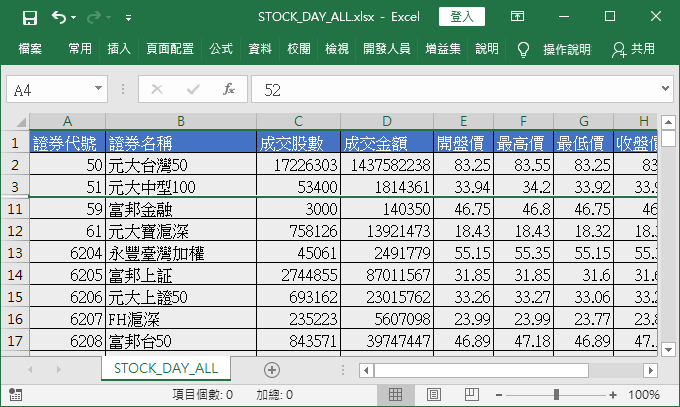Go to next sheet with right arrow
This screenshot has height=407, width=680.
click(59, 370)
